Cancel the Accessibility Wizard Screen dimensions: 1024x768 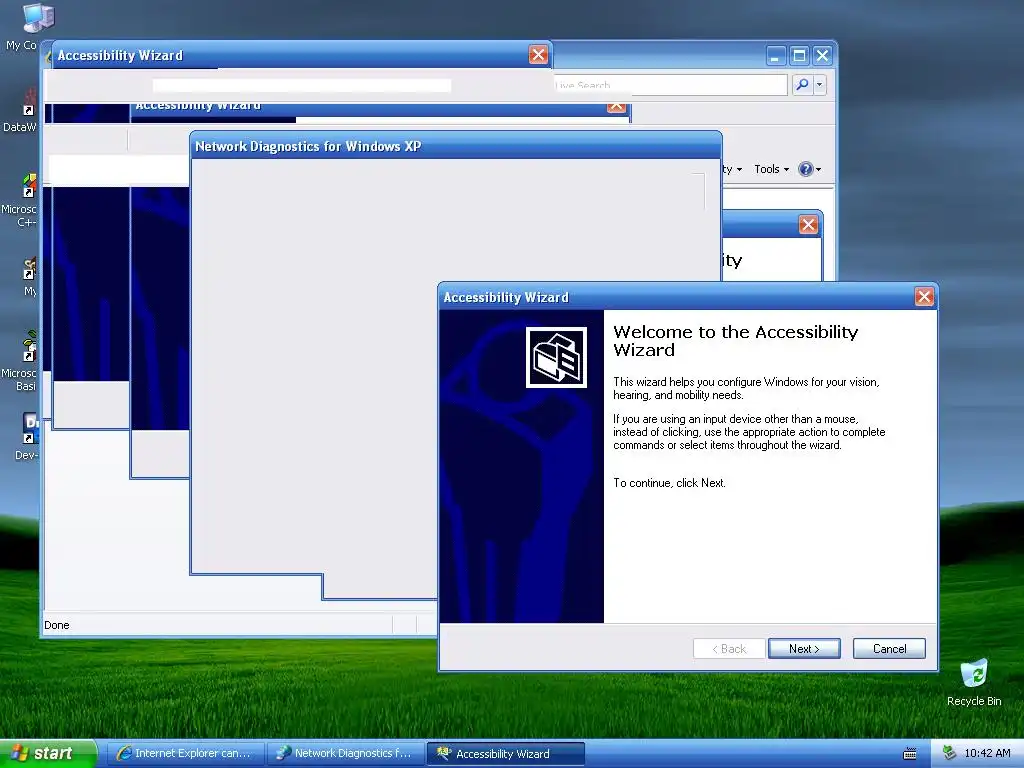889,648
